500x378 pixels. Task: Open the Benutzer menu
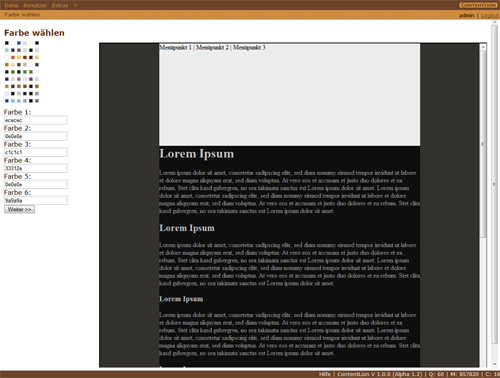(35, 5)
